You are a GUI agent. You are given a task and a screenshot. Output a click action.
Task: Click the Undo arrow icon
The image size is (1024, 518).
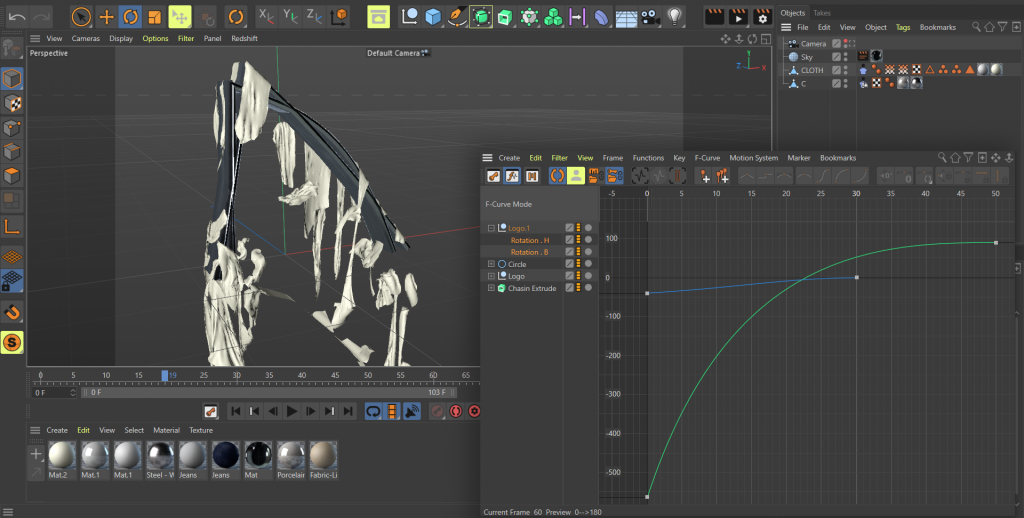pyautogui.click(x=16, y=17)
